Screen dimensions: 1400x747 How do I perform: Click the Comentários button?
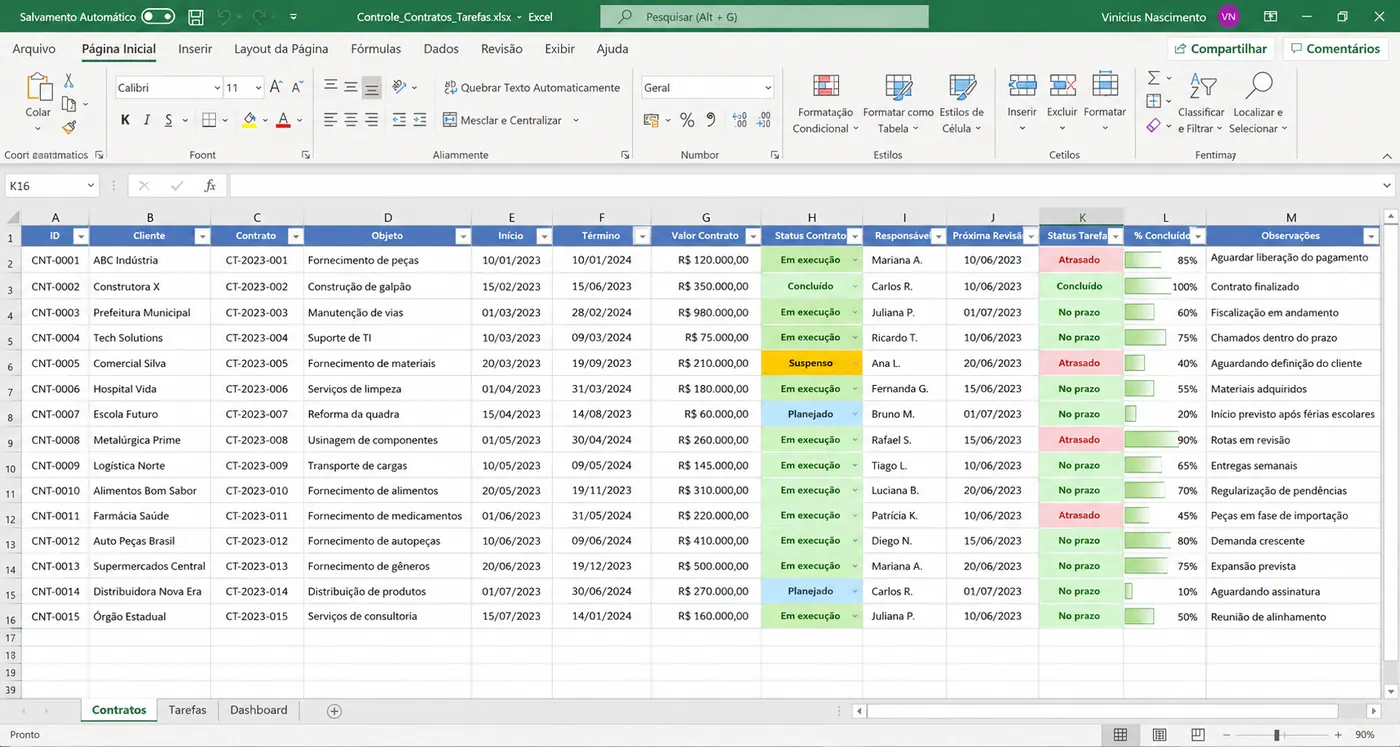[1335, 48]
